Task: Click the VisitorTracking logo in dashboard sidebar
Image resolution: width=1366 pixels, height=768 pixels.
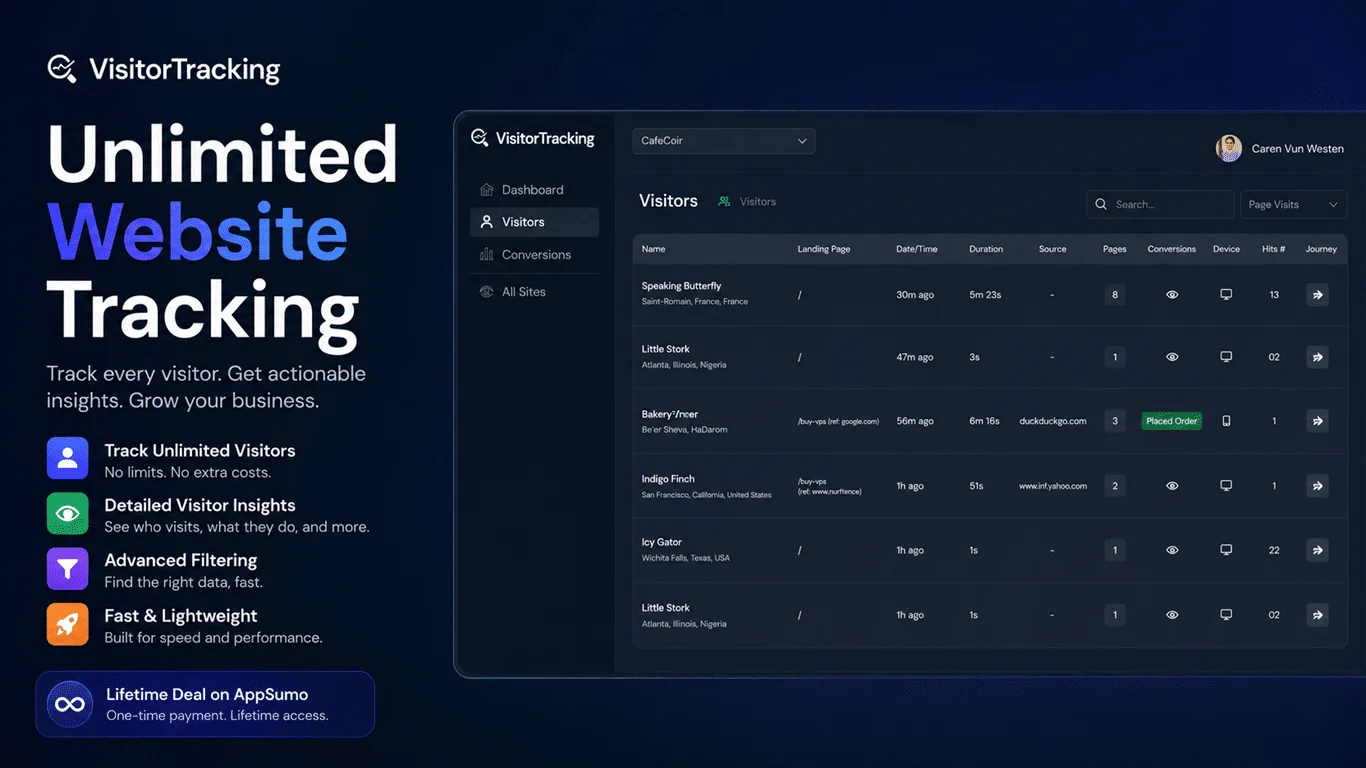Action: [x=533, y=139]
